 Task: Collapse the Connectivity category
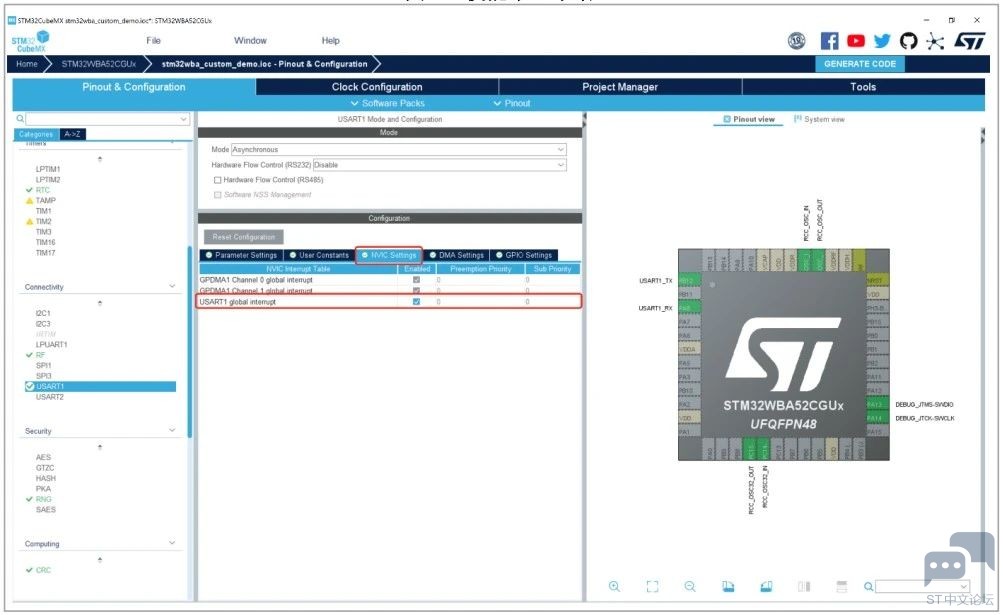(x=171, y=286)
